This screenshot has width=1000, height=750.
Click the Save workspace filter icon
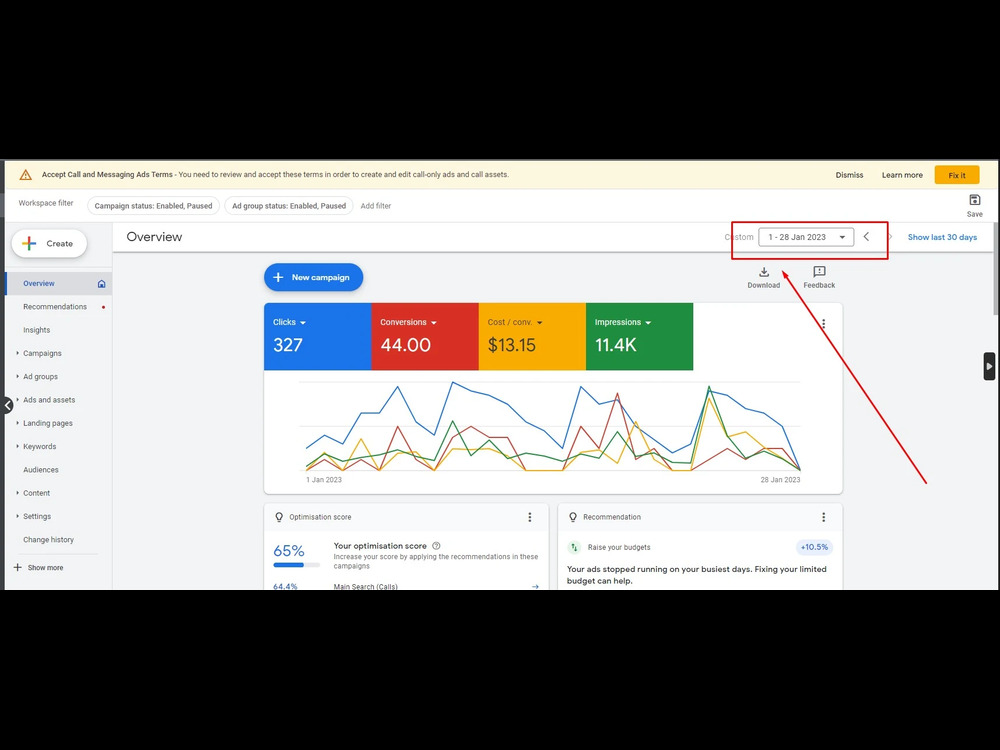pyautogui.click(x=974, y=200)
